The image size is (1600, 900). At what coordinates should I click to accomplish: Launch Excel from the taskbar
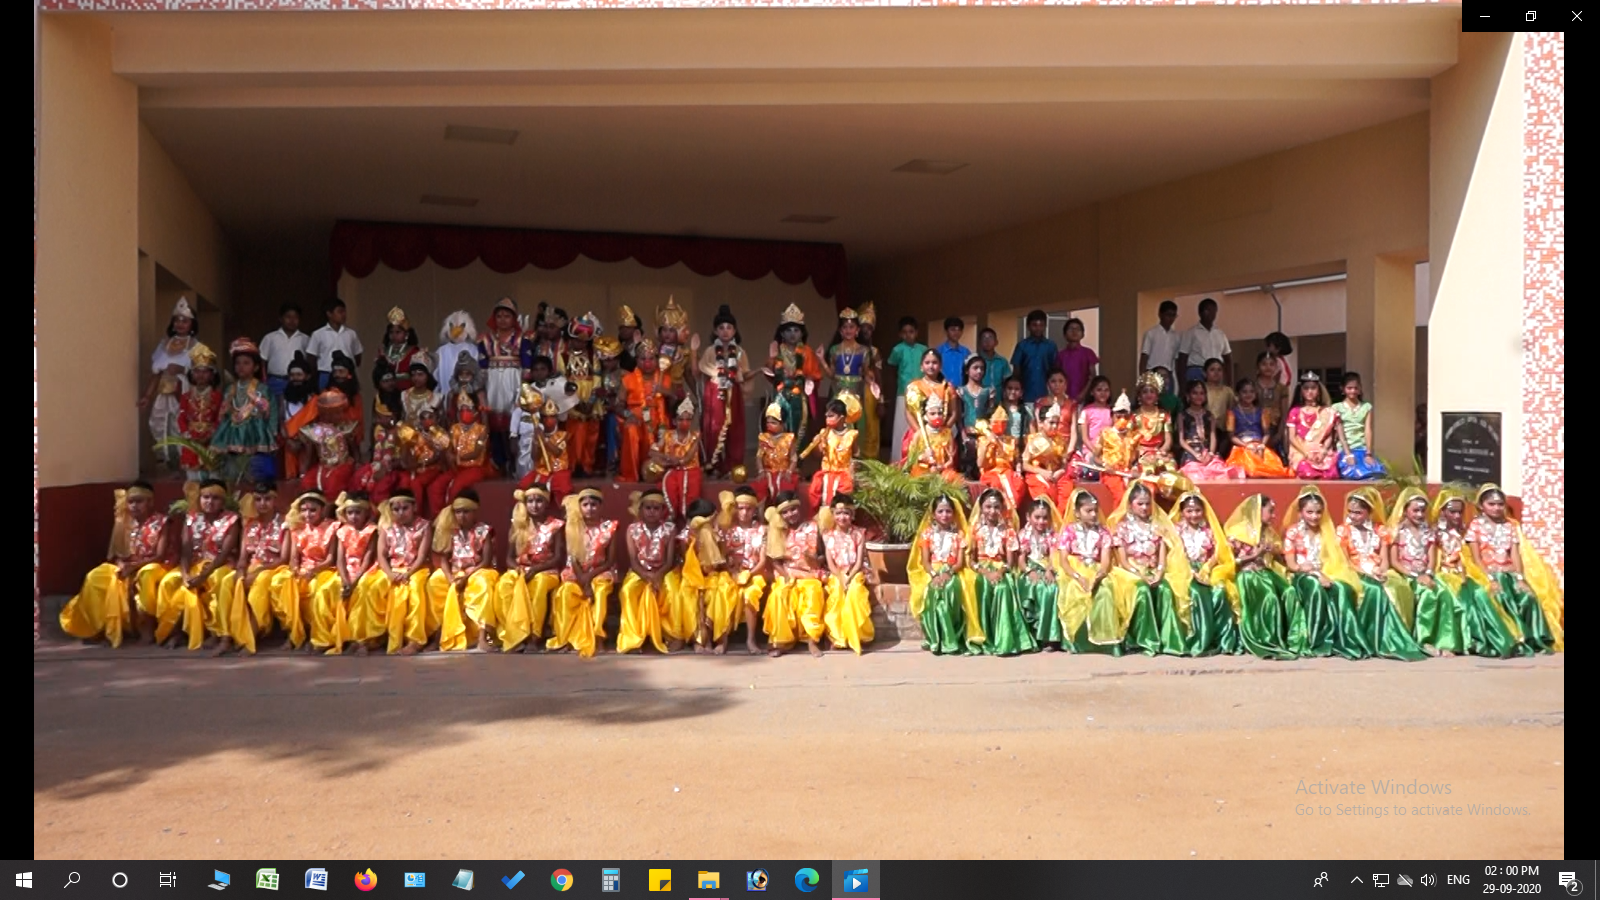267,880
